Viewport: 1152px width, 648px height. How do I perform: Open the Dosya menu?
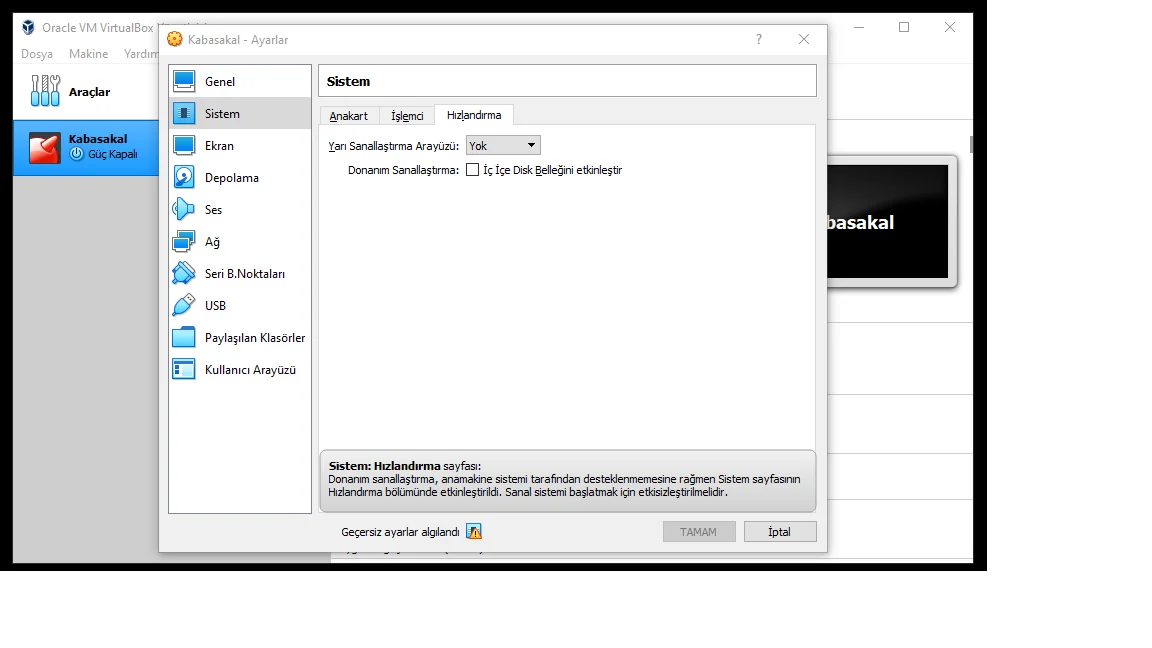37,54
